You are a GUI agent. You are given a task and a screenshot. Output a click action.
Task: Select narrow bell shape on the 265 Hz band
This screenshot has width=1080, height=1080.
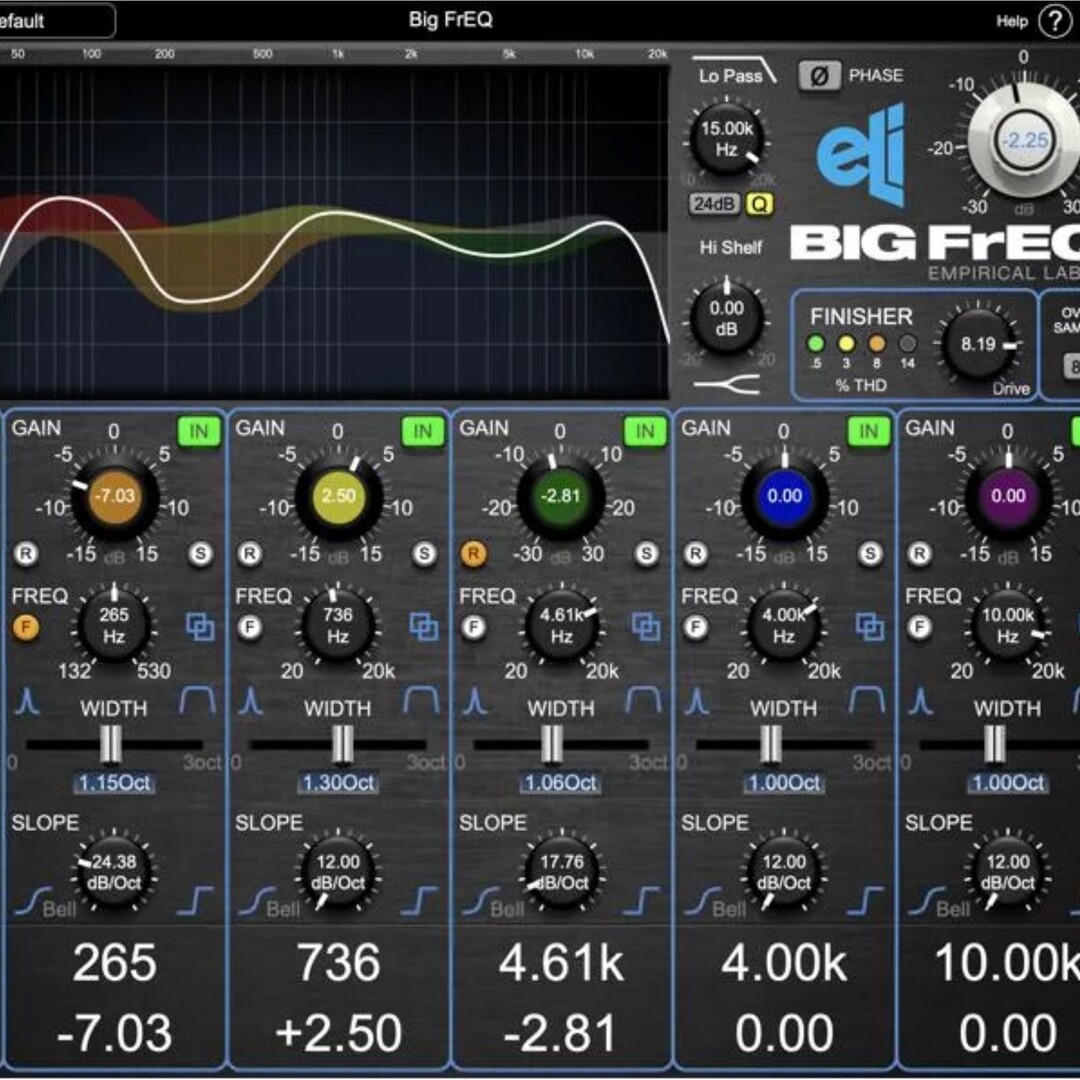[28, 701]
